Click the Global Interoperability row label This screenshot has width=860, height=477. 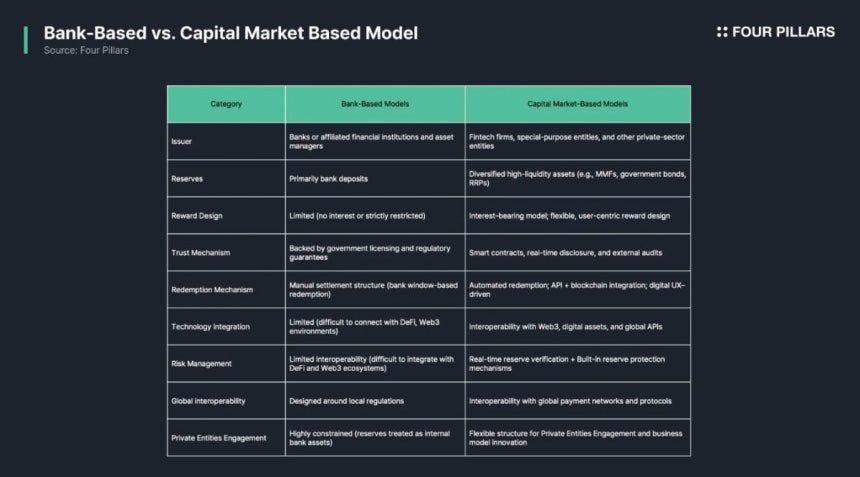208,401
